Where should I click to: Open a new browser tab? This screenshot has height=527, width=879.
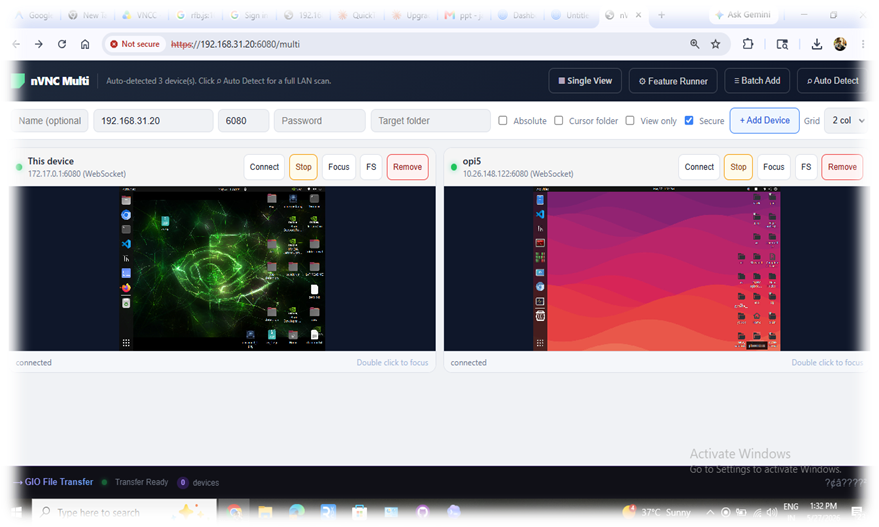coord(661,15)
